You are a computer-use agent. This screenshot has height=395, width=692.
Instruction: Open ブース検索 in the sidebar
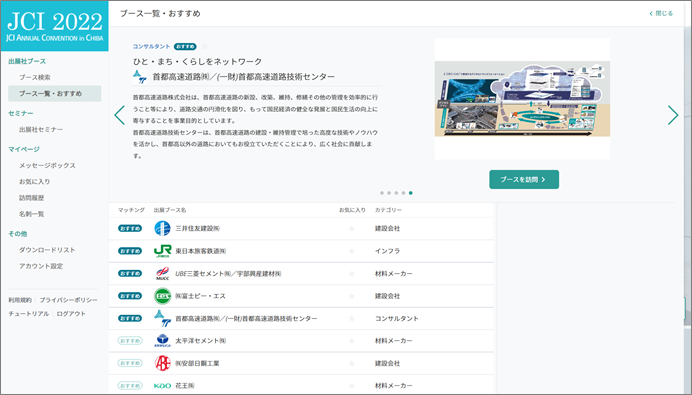(35, 77)
